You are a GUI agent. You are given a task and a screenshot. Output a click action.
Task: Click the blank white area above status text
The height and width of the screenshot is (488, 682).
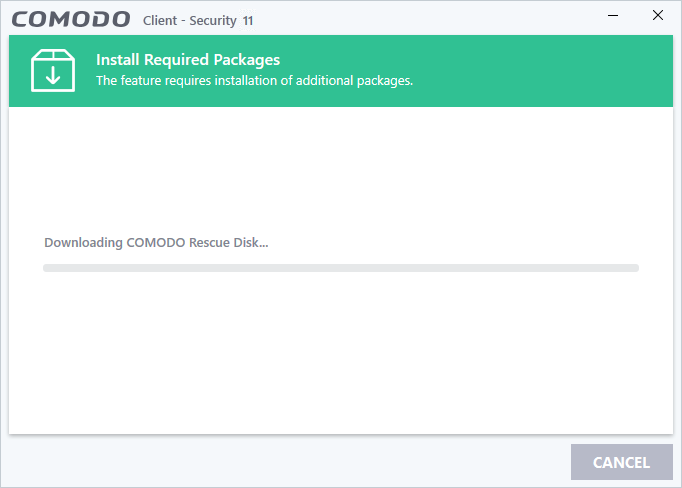341,170
